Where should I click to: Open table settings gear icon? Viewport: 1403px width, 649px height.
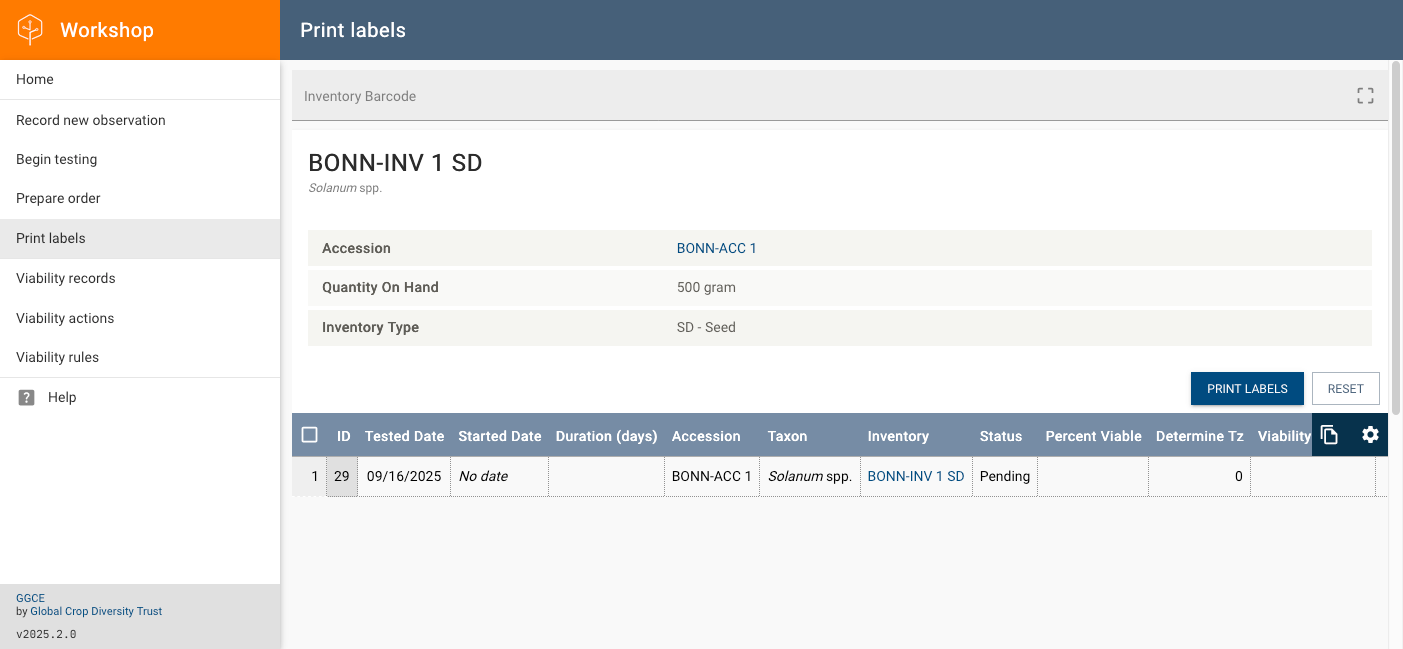click(x=1370, y=435)
